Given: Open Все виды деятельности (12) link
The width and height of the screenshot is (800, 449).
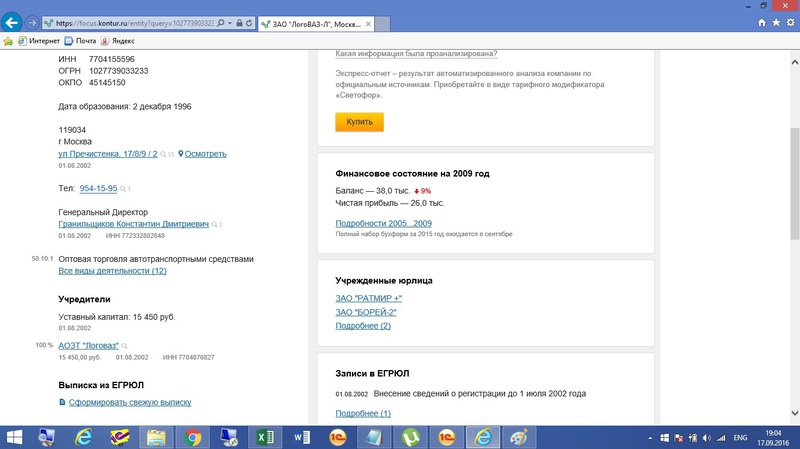Looking at the screenshot, I should (x=112, y=271).
